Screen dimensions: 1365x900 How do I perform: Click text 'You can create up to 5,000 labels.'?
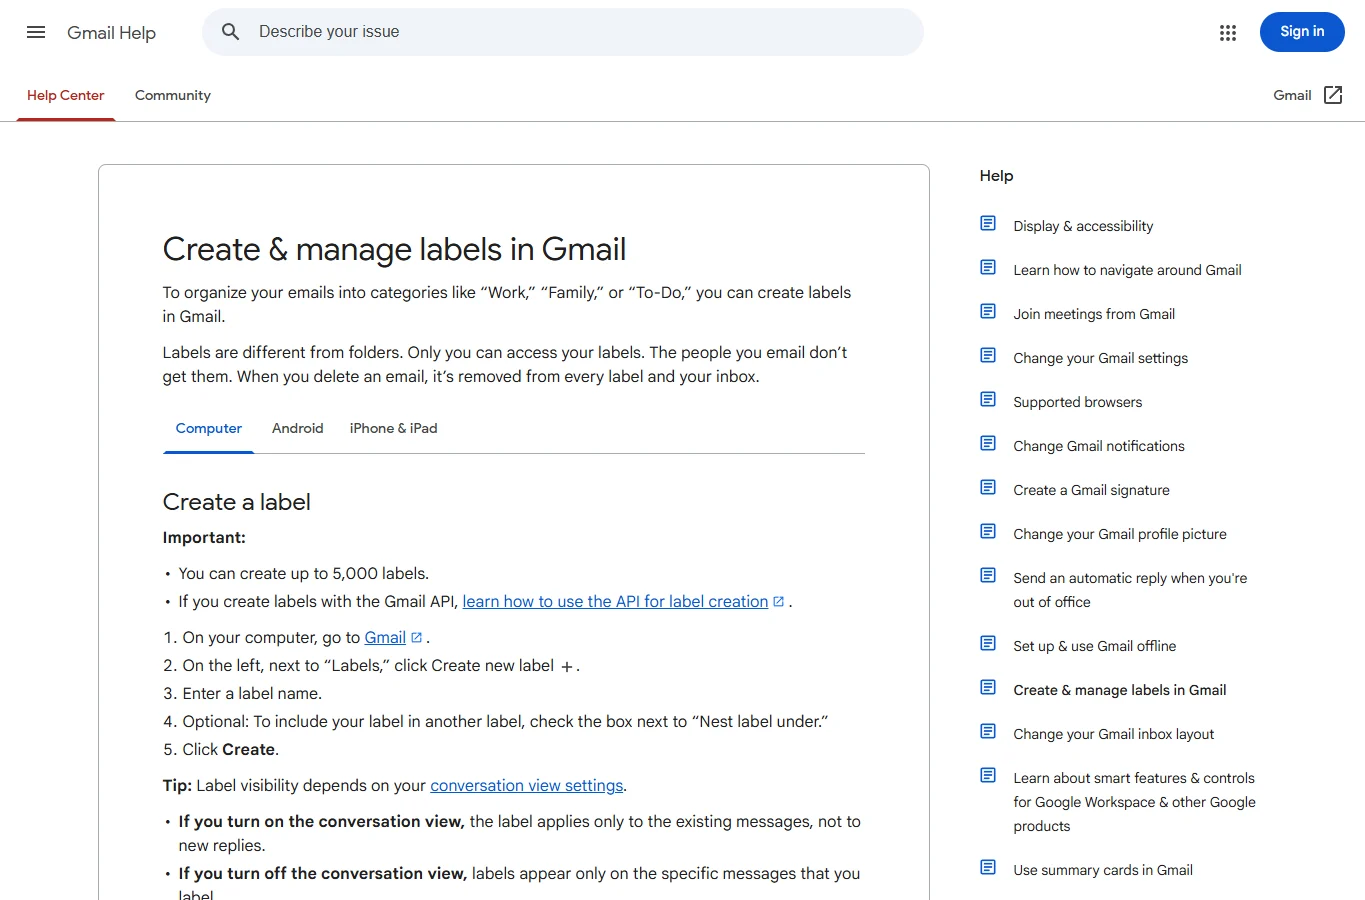(304, 574)
